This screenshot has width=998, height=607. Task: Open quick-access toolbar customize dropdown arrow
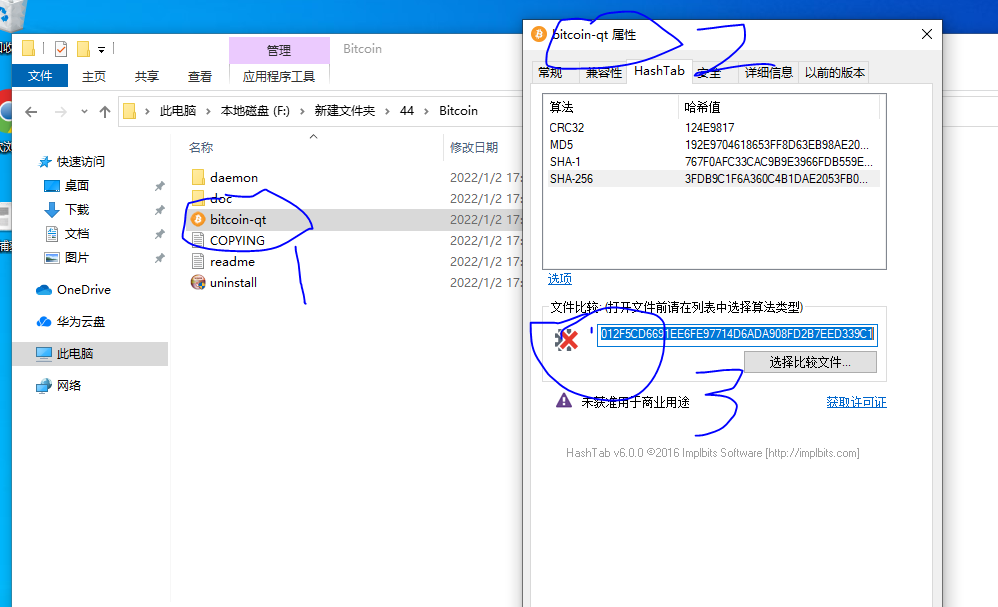coord(101,50)
